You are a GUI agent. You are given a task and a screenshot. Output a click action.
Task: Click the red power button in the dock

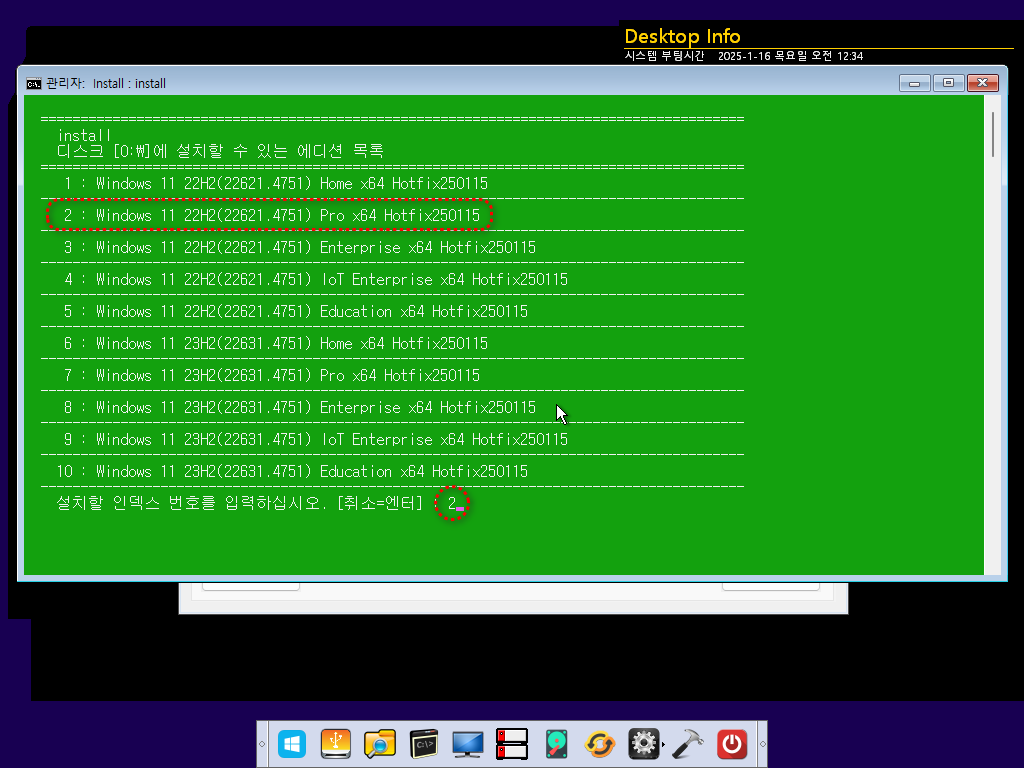731,744
